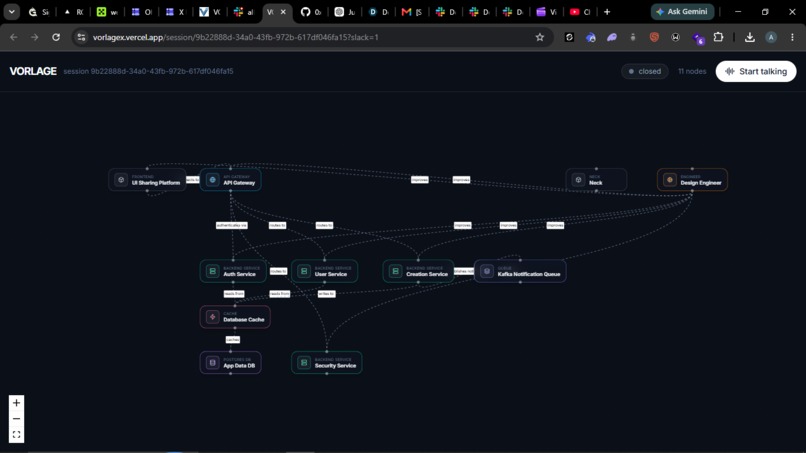Switch to the Slack 'al' tab
This screenshot has width=806, height=453.
pyautogui.click(x=243, y=12)
